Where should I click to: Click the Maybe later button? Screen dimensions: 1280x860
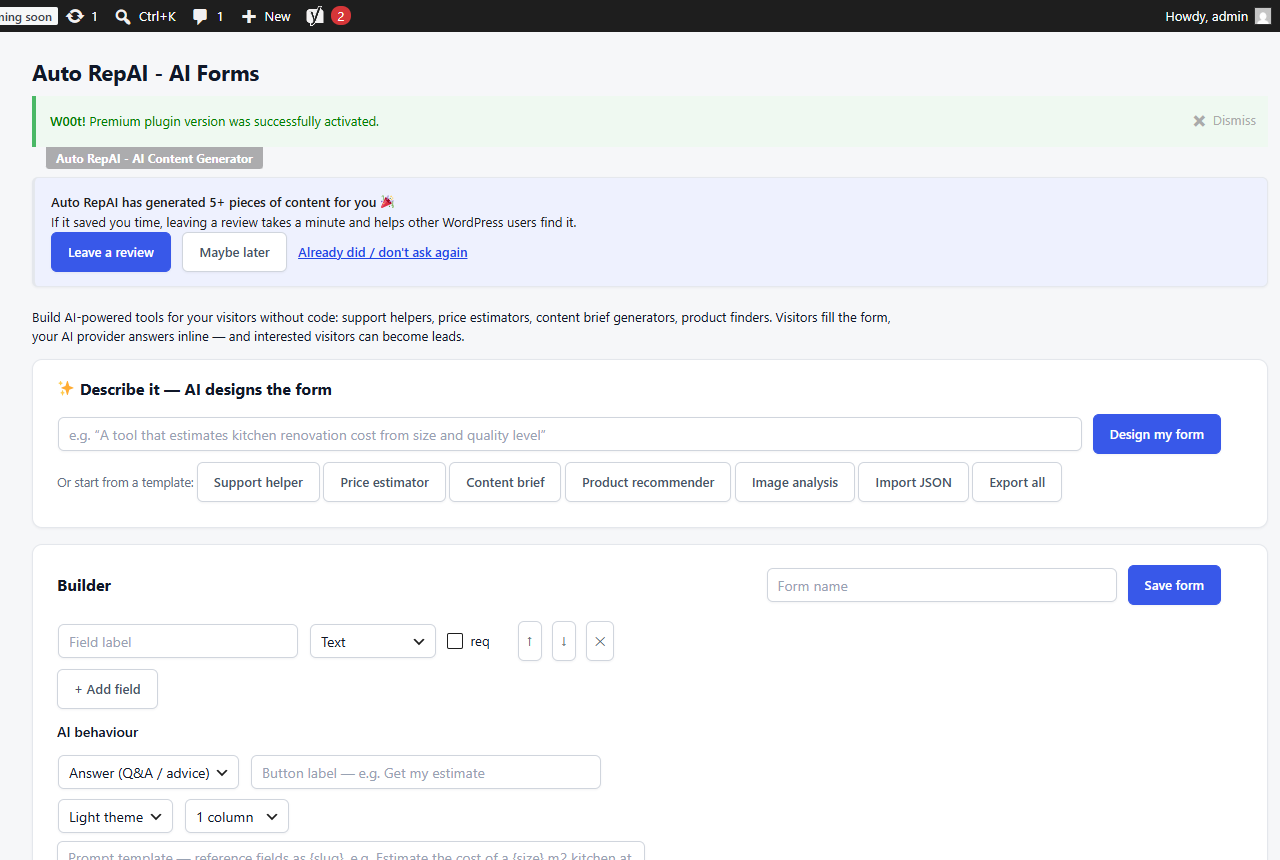point(234,252)
